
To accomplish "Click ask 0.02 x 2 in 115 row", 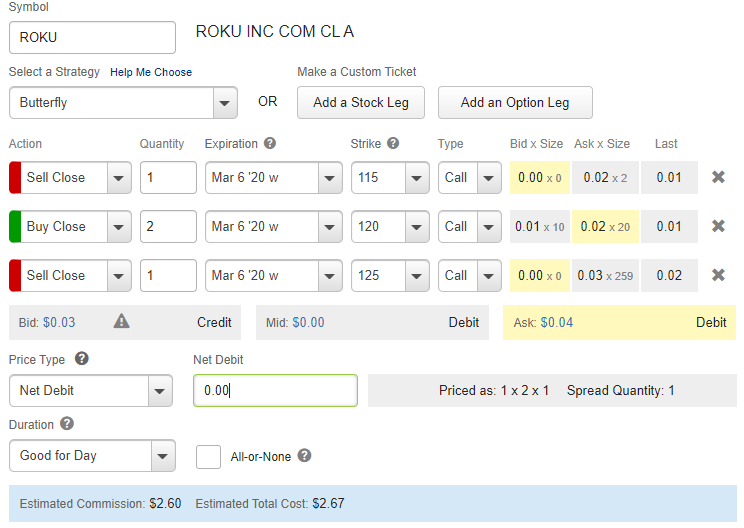I will 605,177.
